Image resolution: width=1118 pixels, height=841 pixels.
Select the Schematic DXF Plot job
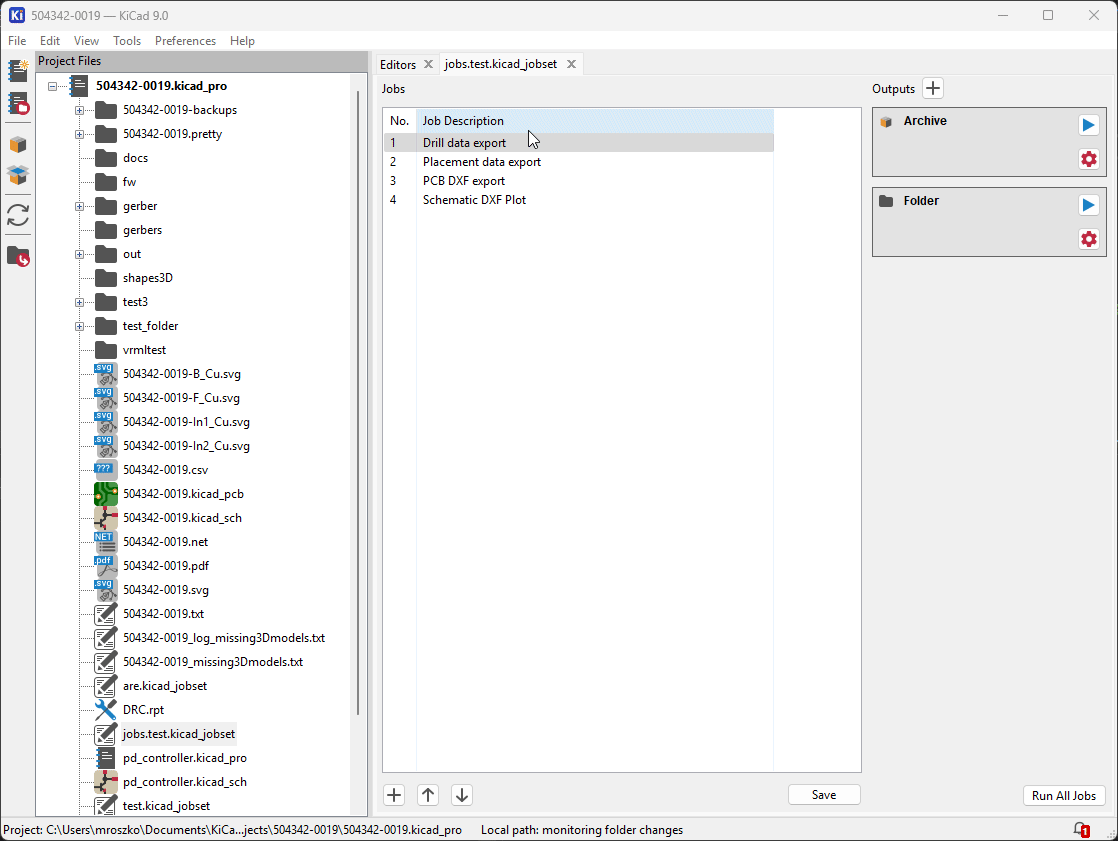click(x=578, y=200)
